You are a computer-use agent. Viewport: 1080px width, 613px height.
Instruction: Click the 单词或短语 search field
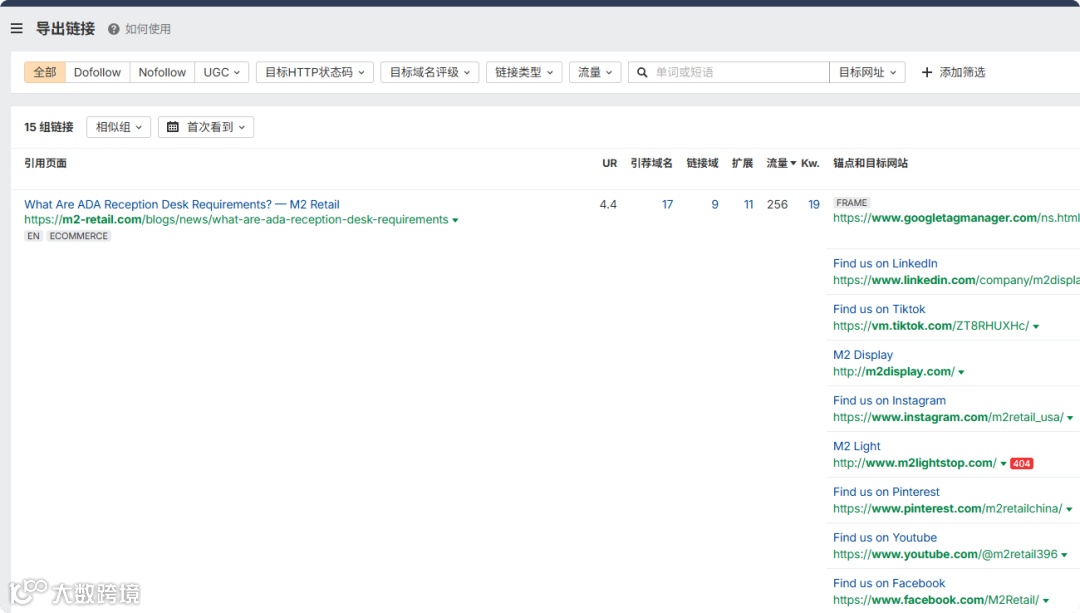pos(729,72)
